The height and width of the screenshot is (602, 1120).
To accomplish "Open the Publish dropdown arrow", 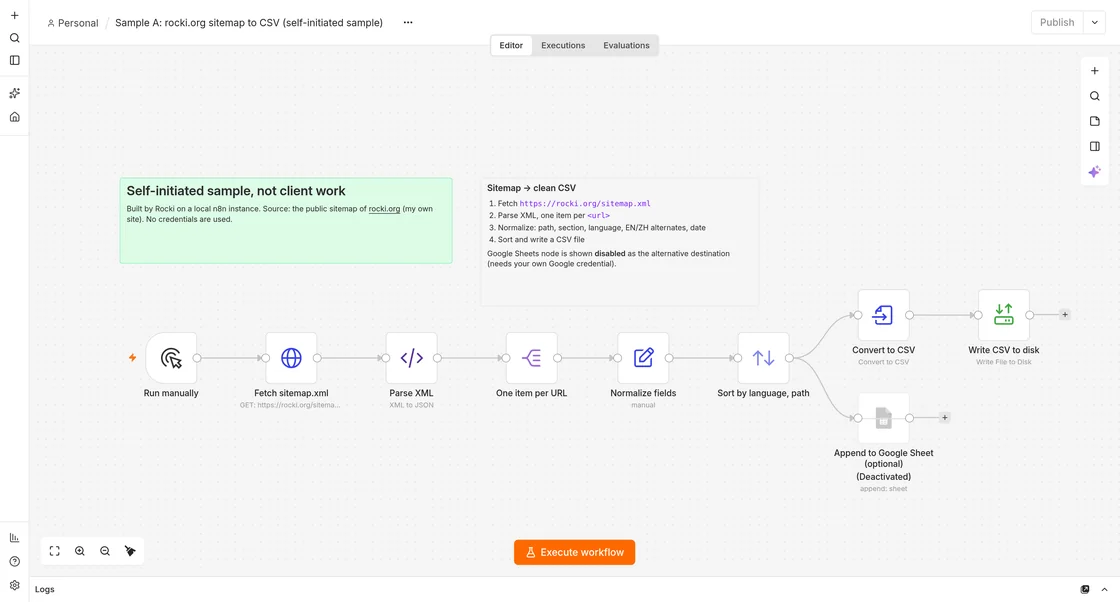I will pyautogui.click(x=1094, y=22).
